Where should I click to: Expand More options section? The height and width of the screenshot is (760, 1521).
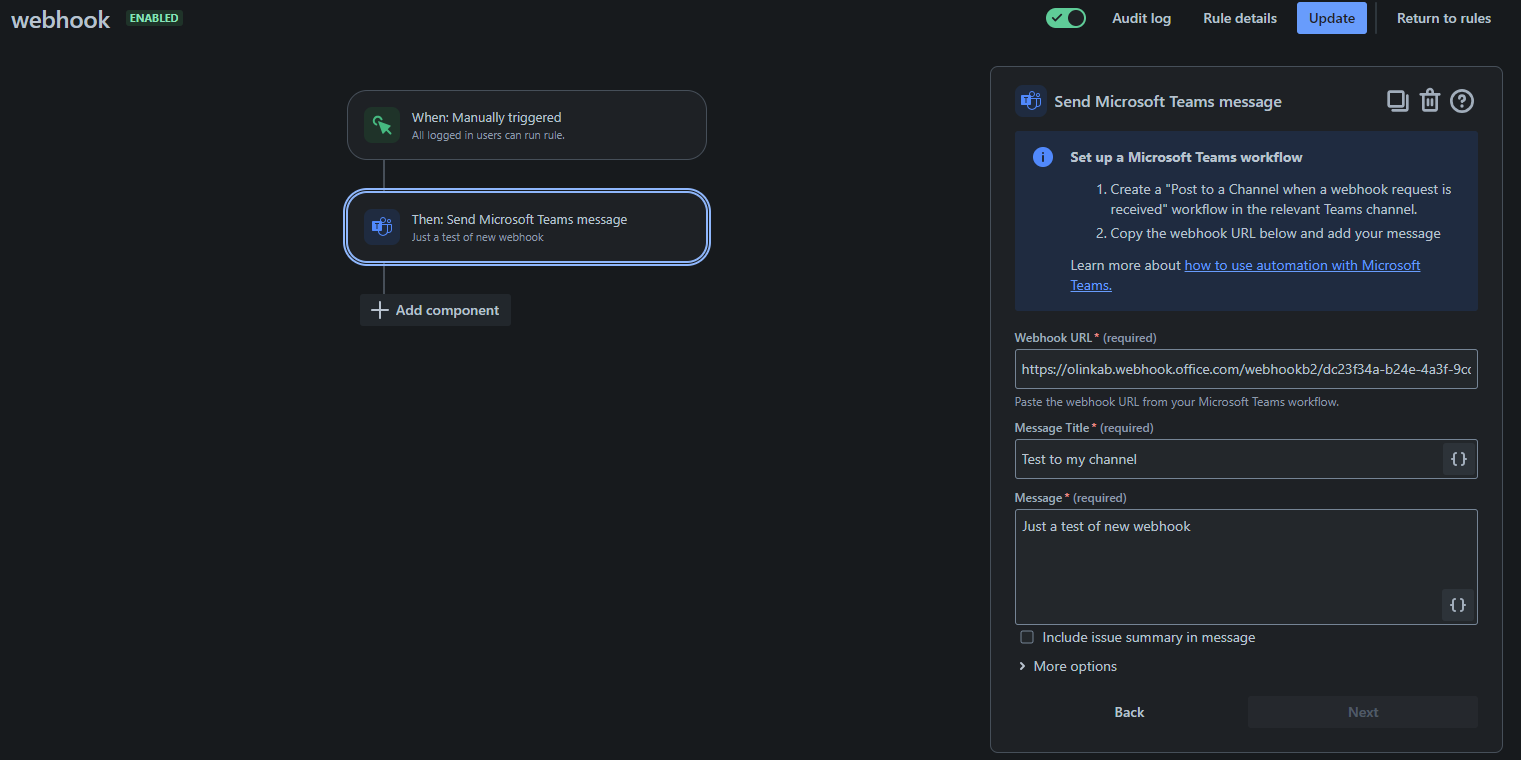(x=1067, y=666)
